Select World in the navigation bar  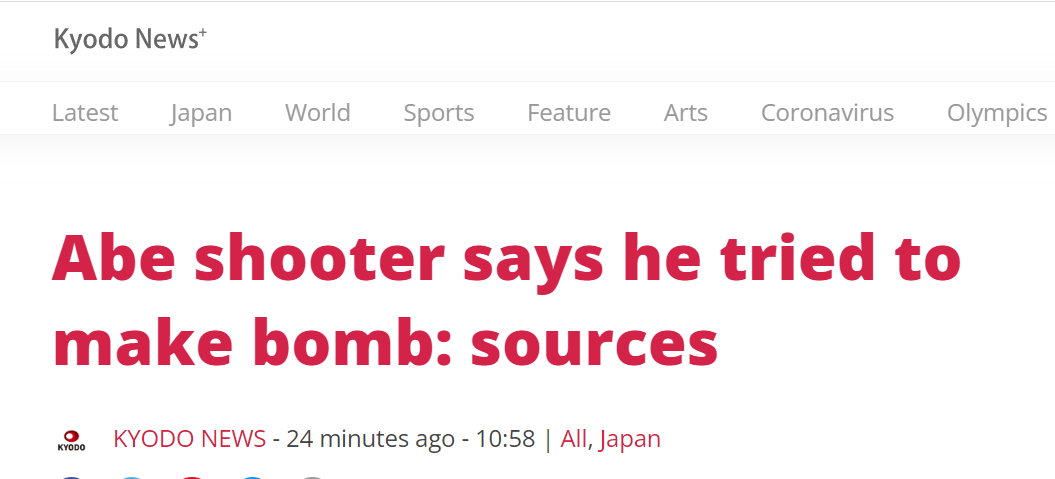coord(318,112)
